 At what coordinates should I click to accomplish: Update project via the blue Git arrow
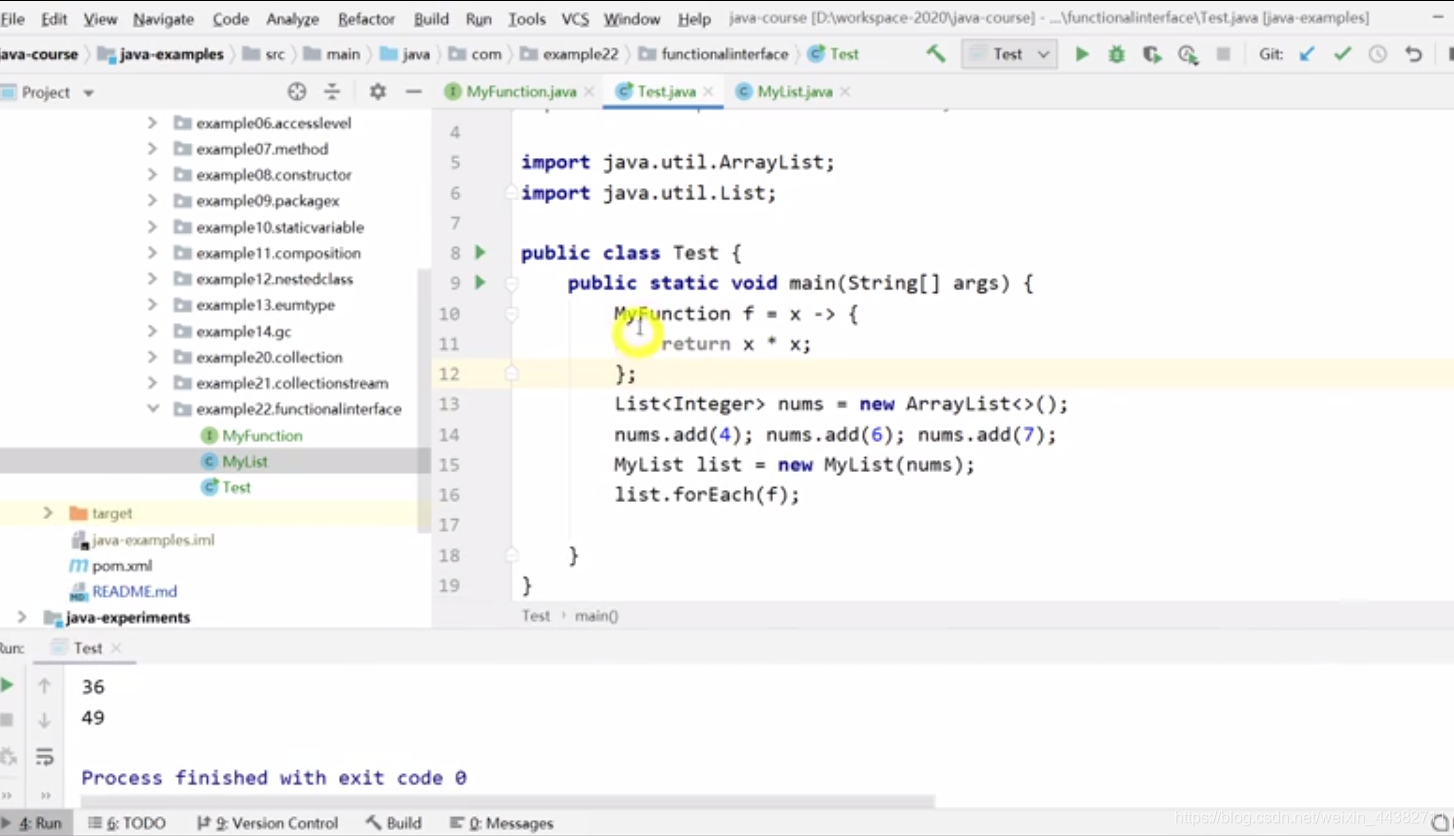(1307, 54)
